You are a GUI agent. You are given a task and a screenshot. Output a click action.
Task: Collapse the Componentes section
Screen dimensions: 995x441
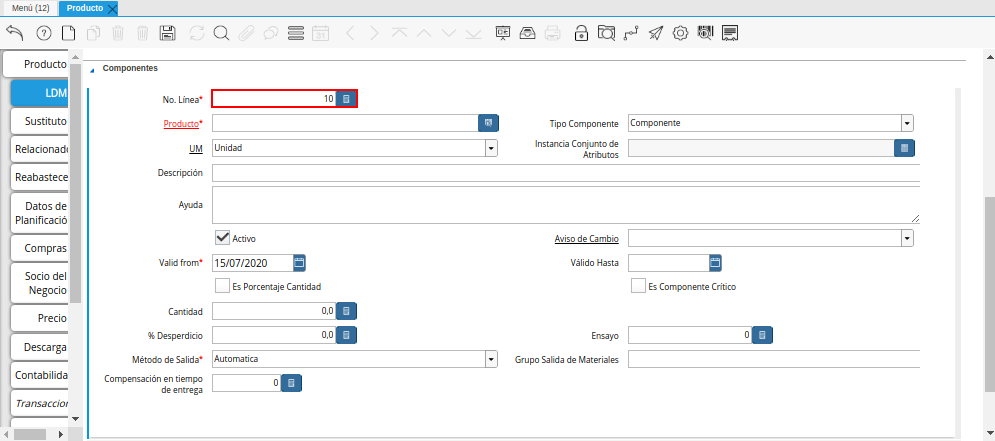pyautogui.click(x=94, y=69)
